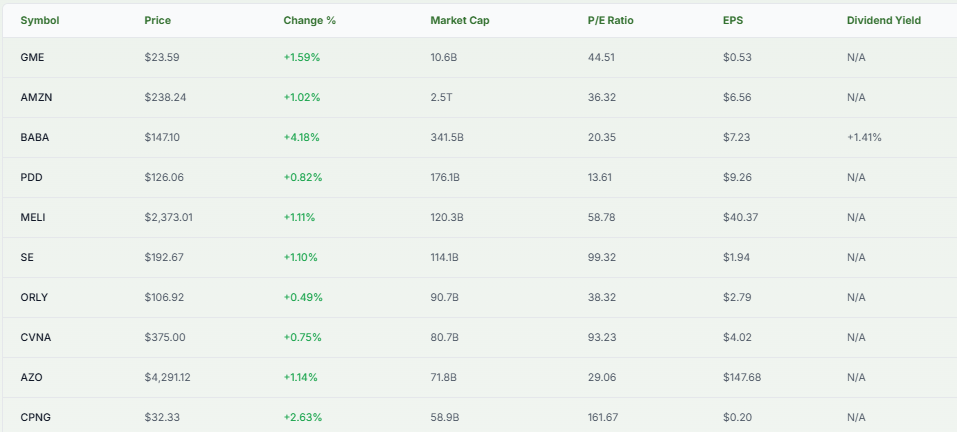Select the AZO ticker symbol
The height and width of the screenshot is (432, 957).
click(31, 377)
